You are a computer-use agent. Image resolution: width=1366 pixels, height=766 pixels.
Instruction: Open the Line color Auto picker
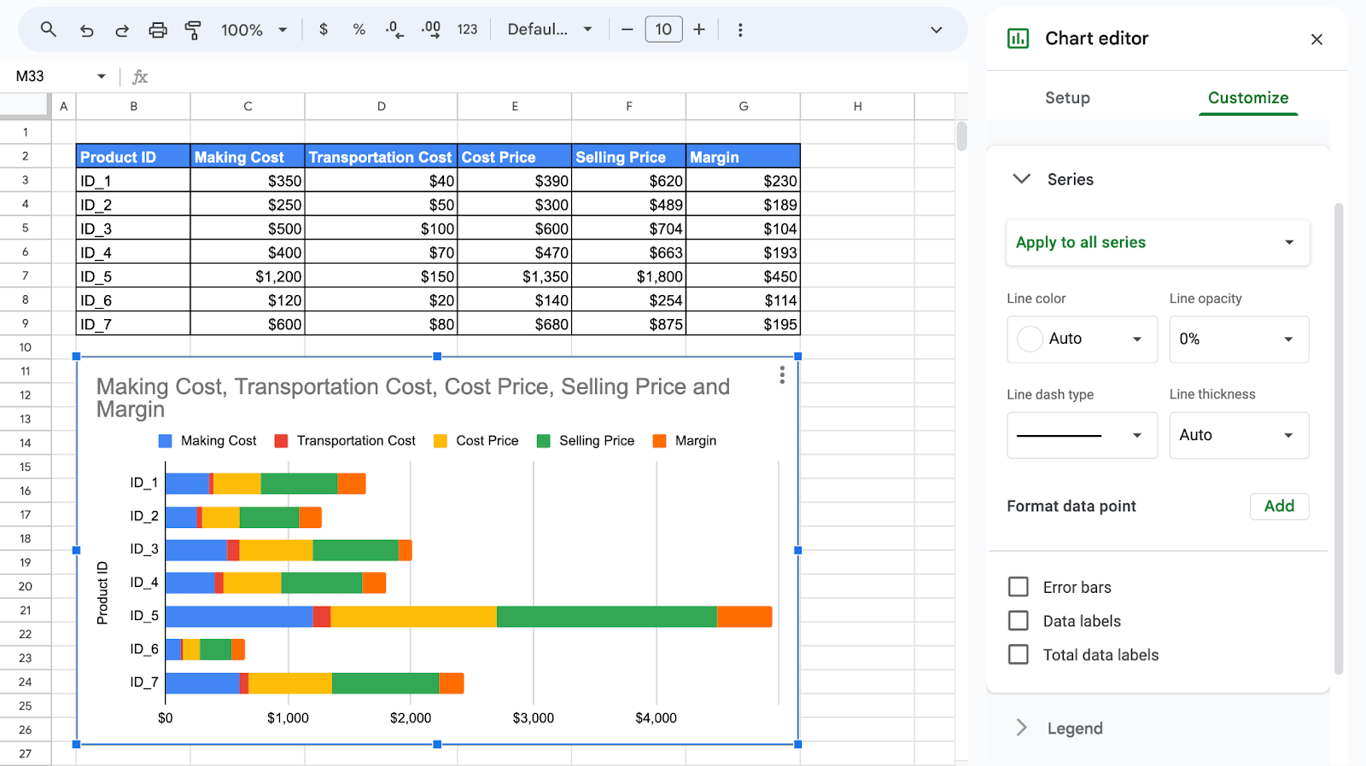point(1082,339)
